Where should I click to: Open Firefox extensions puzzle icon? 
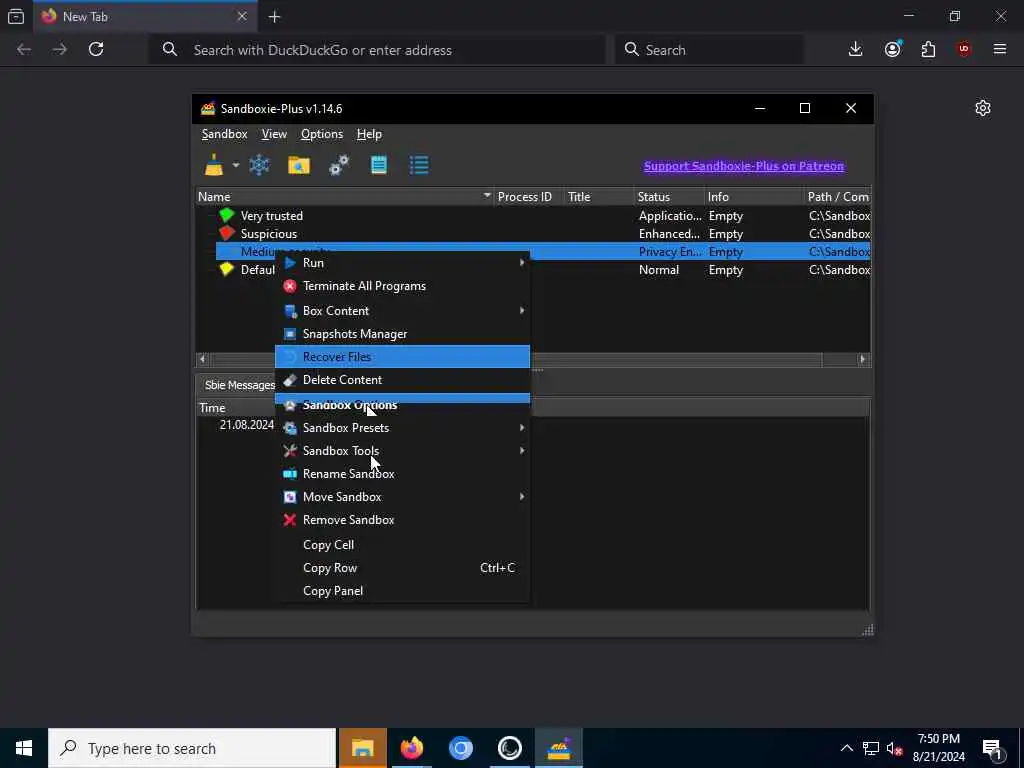click(x=928, y=49)
